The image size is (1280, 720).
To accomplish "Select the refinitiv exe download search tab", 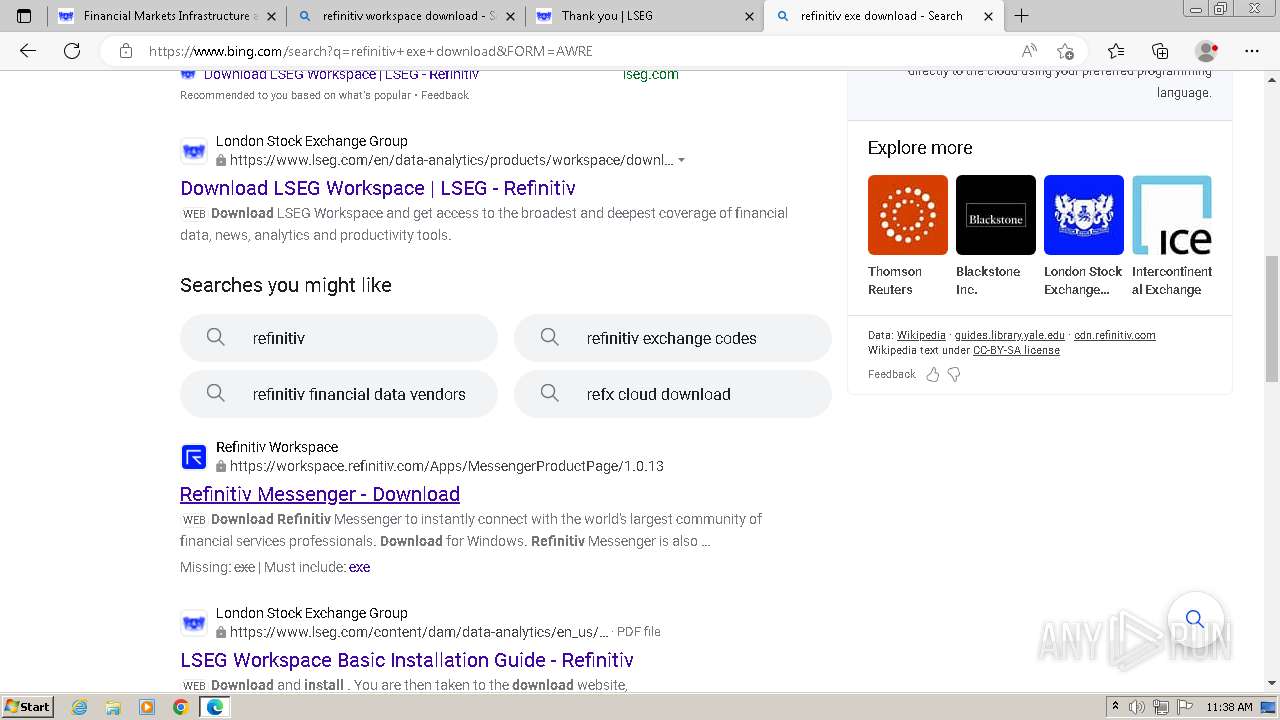I will click(x=883, y=16).
